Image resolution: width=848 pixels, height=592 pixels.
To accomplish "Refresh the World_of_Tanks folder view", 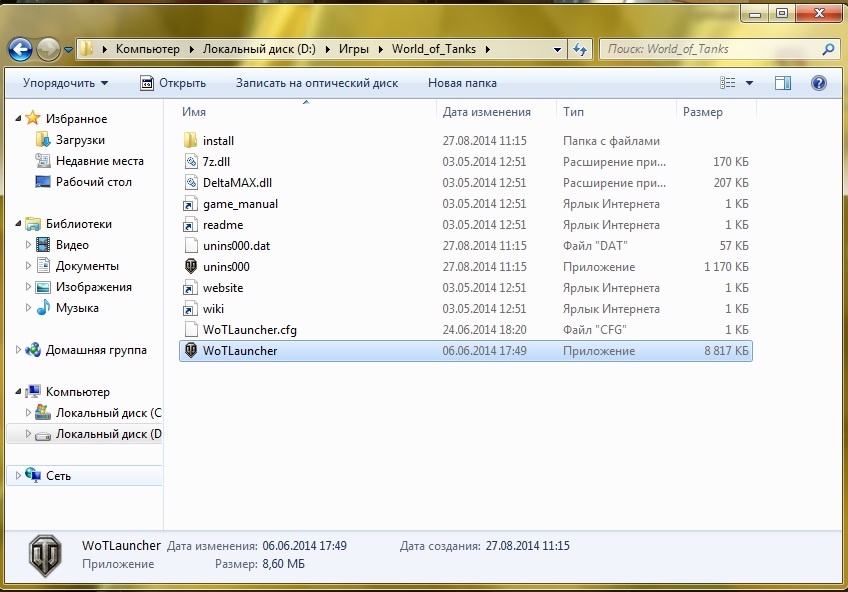I will (x=580, y=50).
